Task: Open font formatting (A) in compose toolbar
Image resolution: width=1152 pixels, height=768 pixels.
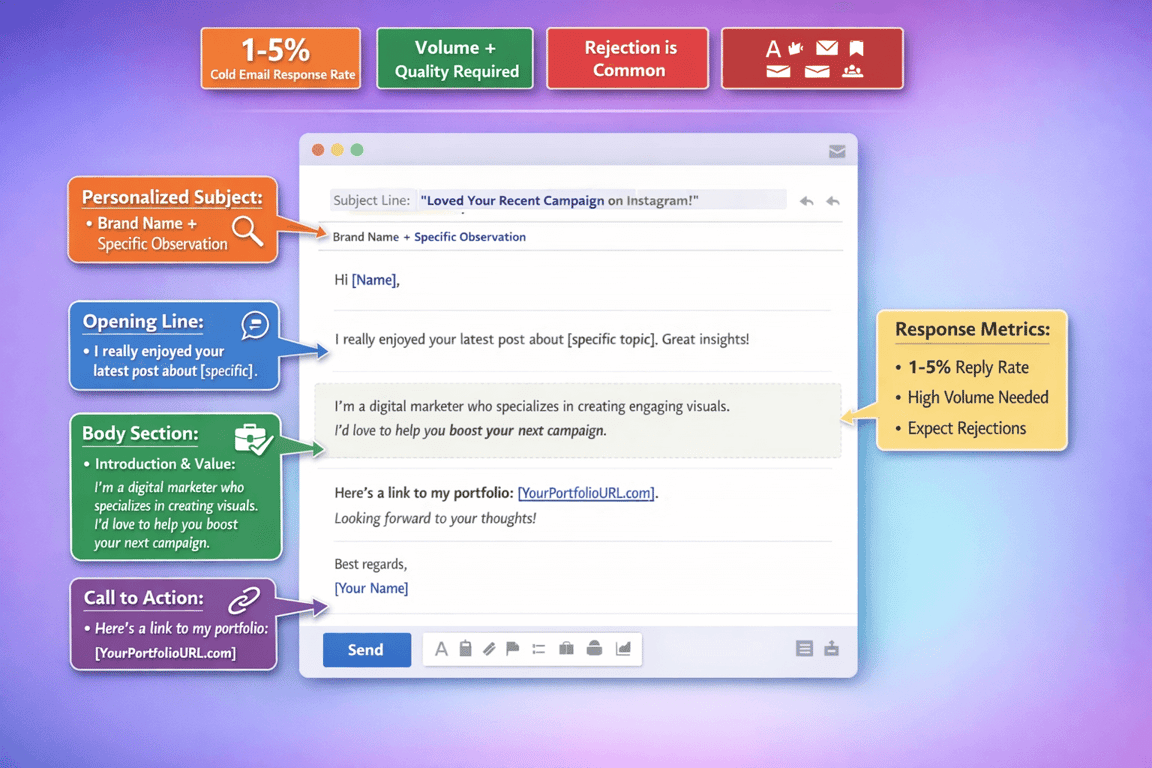Action: 441,649
